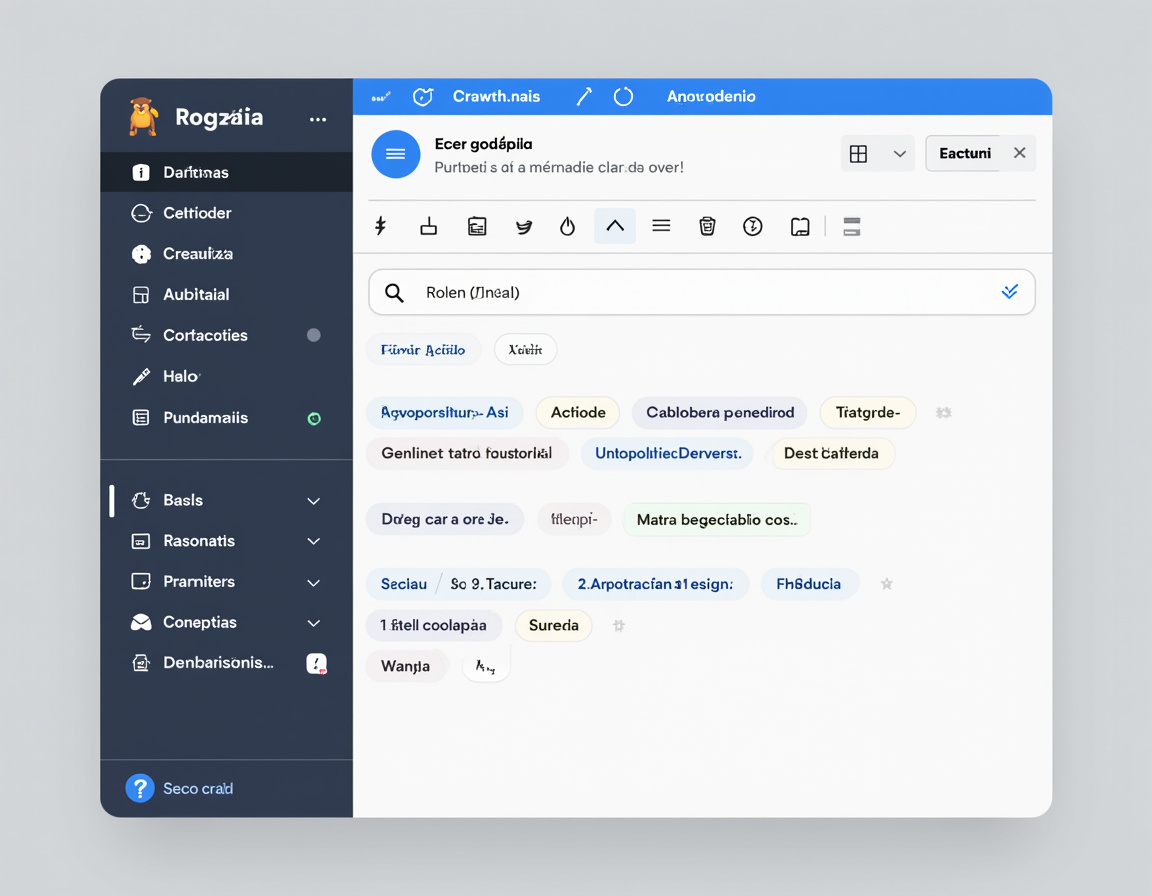Open the trash icon in the toolbar
Screen dimensions: 1152x896
707,226
